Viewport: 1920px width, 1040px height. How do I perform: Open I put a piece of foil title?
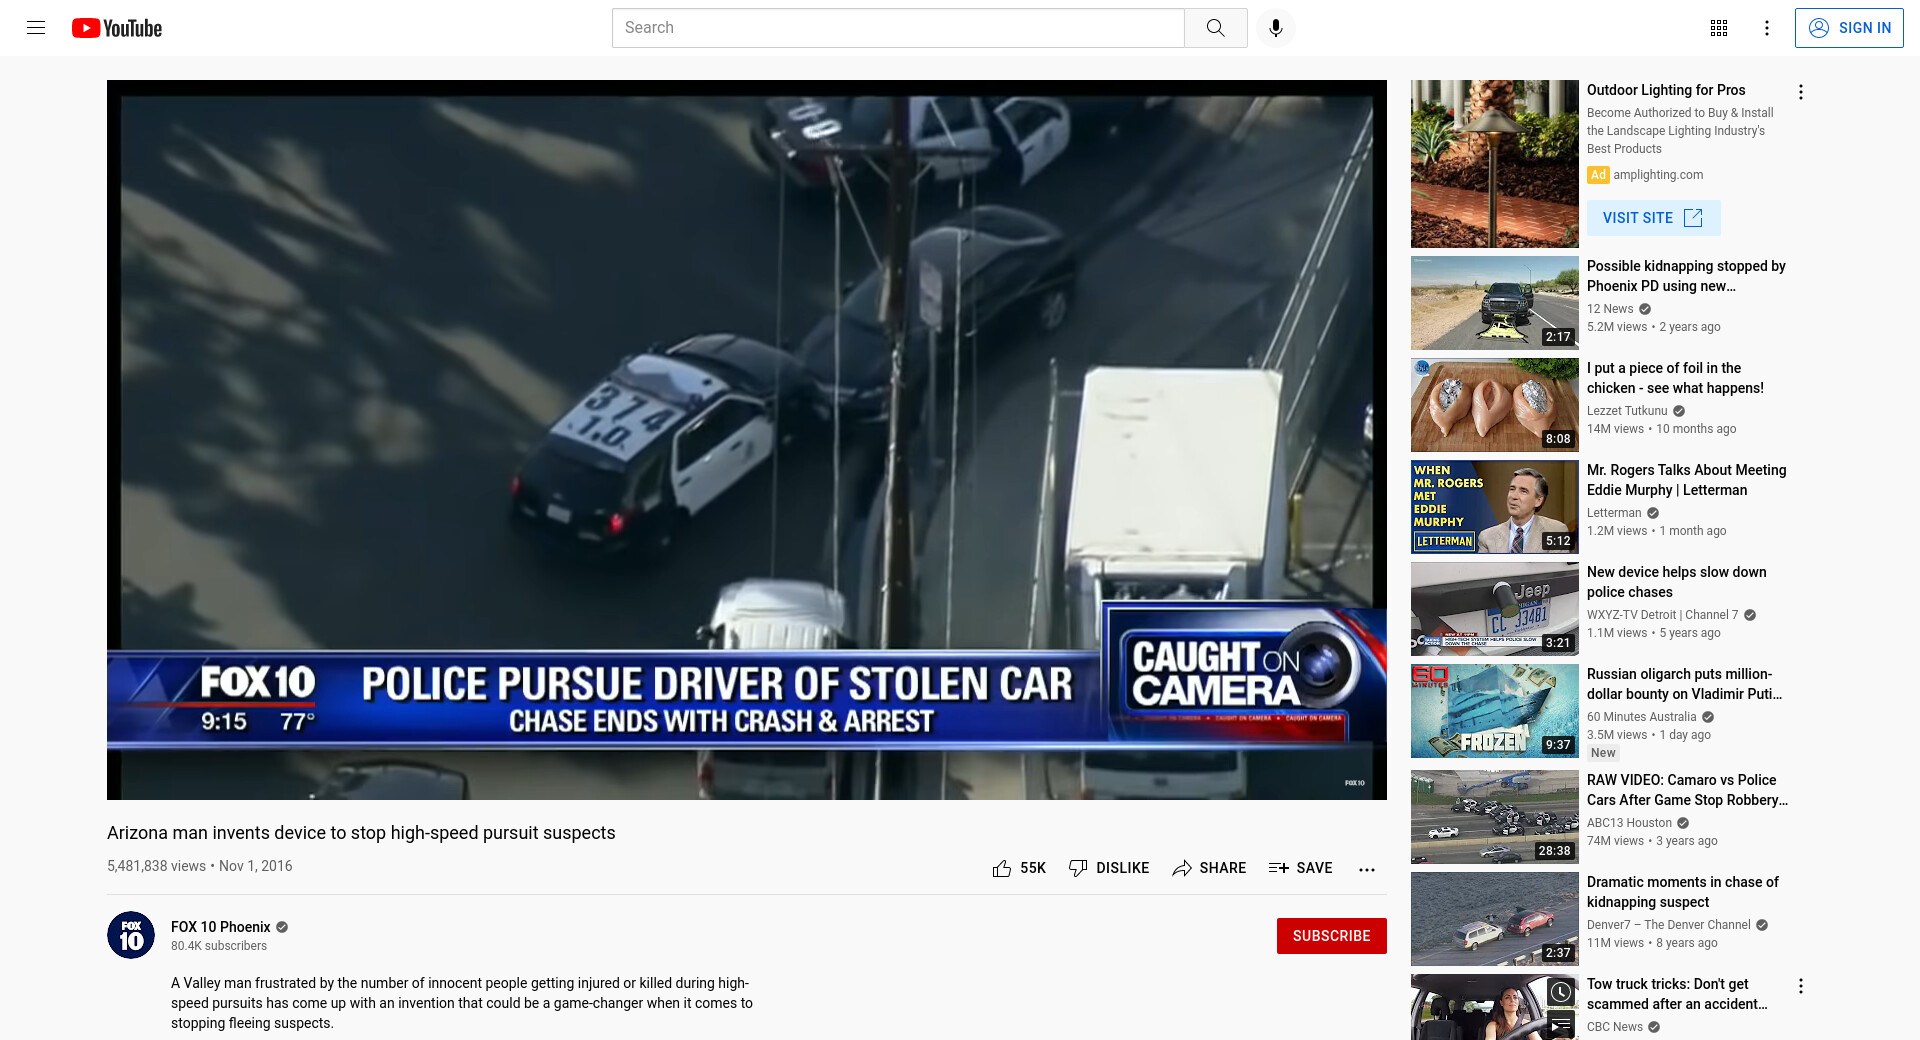click(1675, 378)
